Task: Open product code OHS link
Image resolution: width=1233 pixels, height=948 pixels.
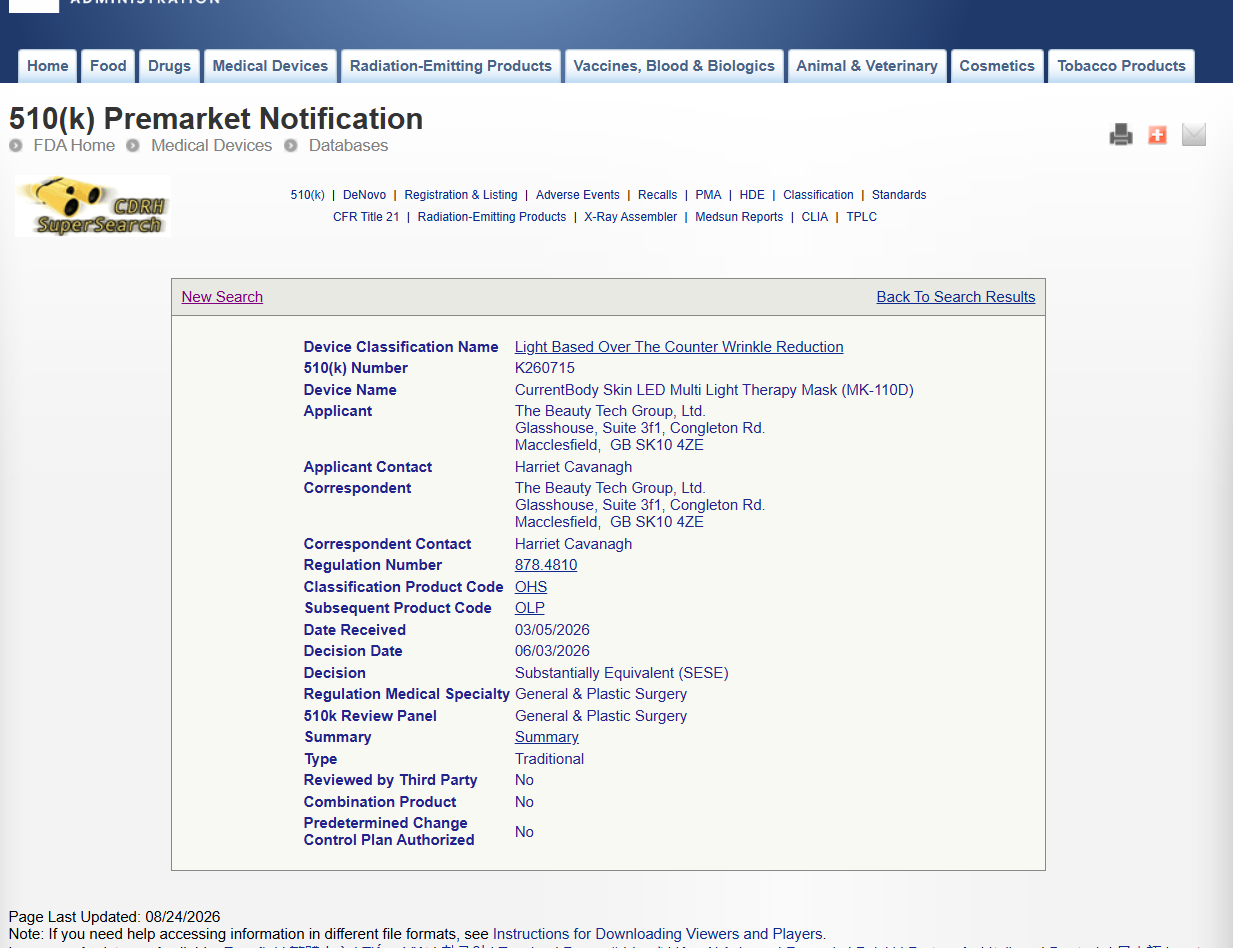Action: pyautogui.click(x=531, y=587)
